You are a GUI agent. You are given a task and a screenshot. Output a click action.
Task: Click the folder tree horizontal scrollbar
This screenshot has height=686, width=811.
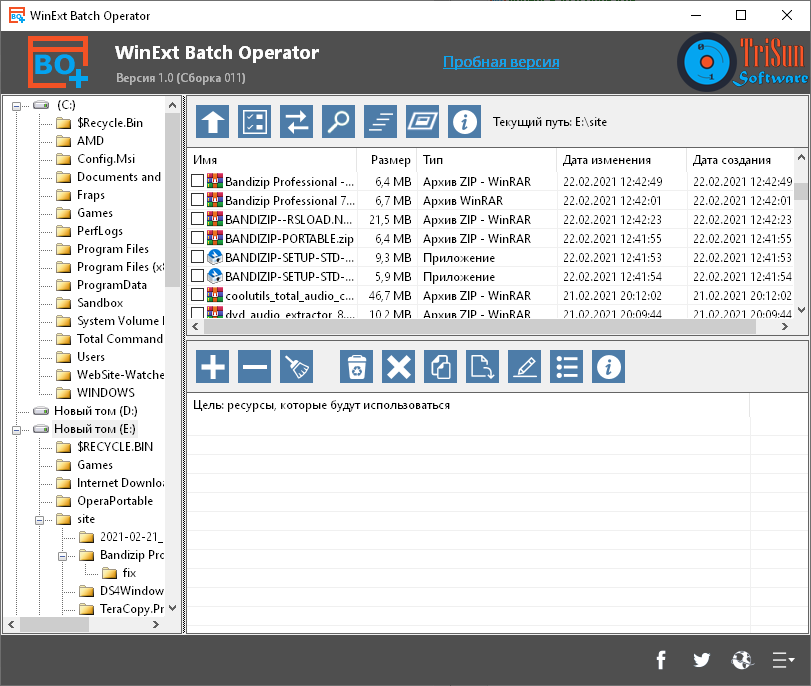pos(54,624)
